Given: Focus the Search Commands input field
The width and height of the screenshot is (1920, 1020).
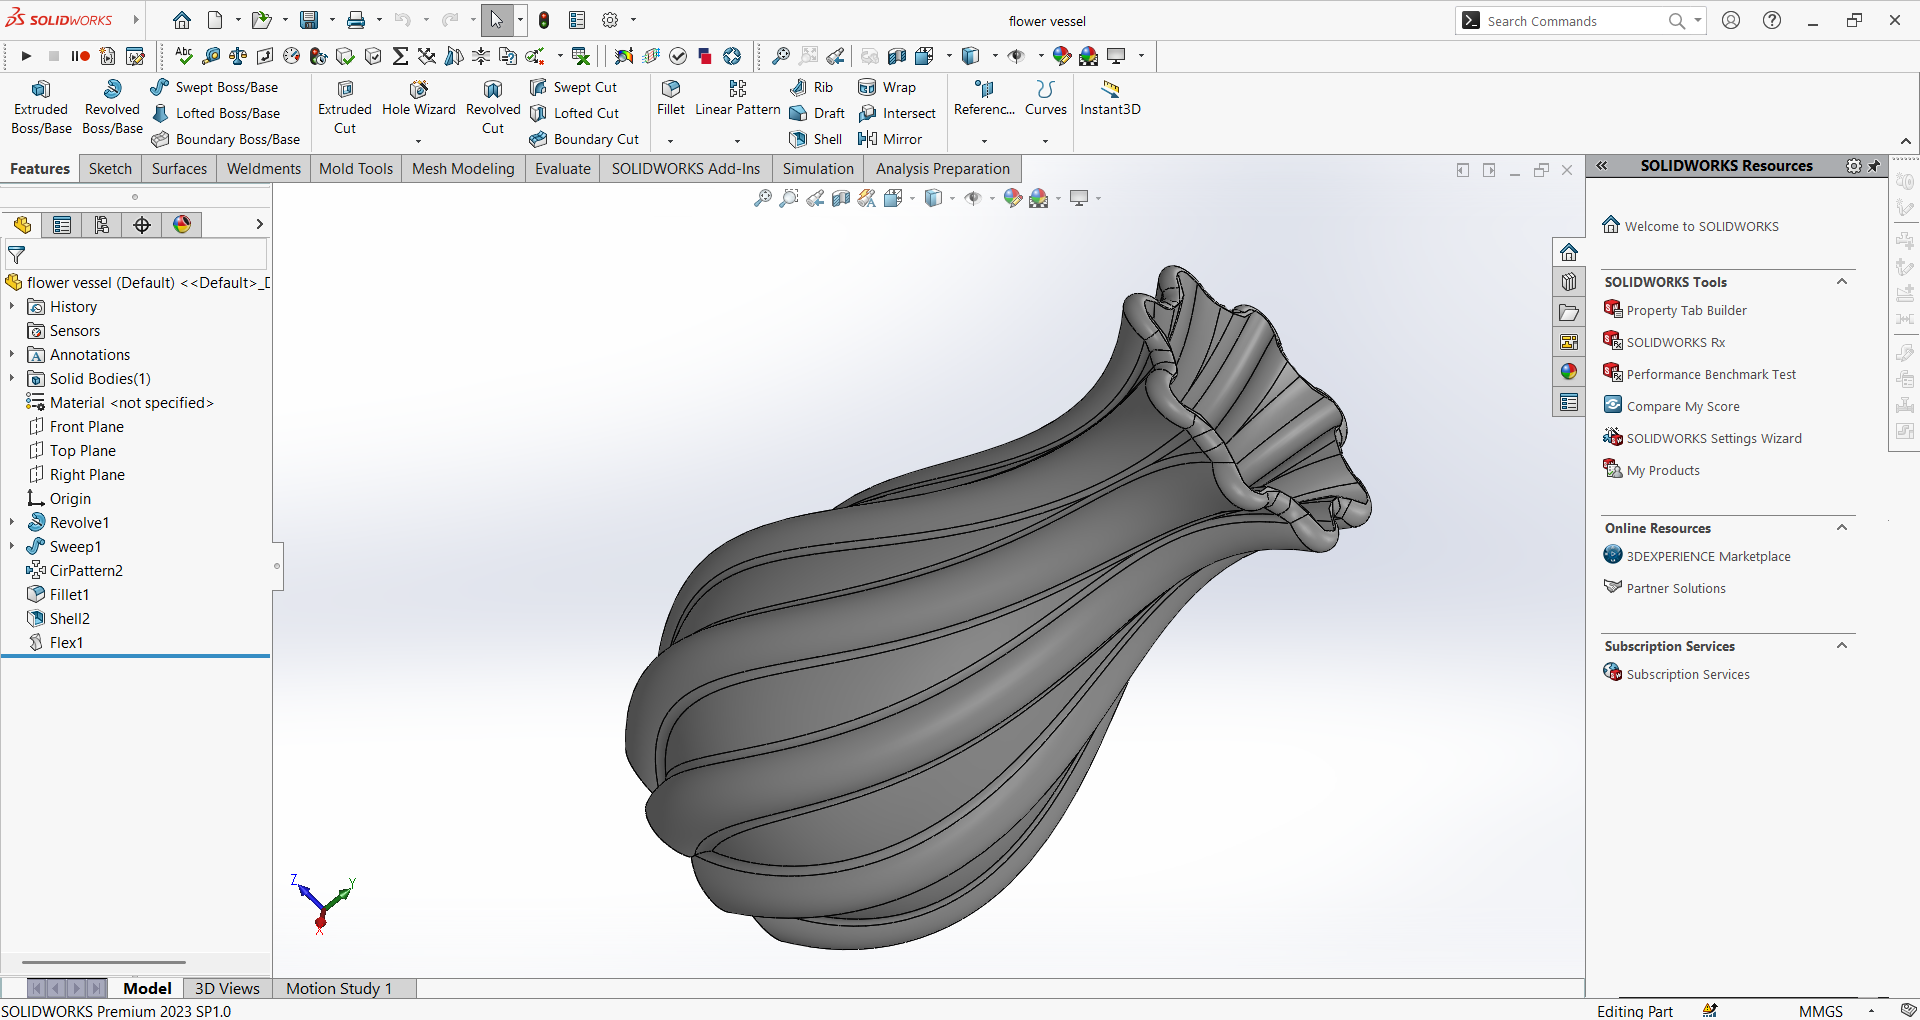Looking at the screenshot, I should point(1574,21).
